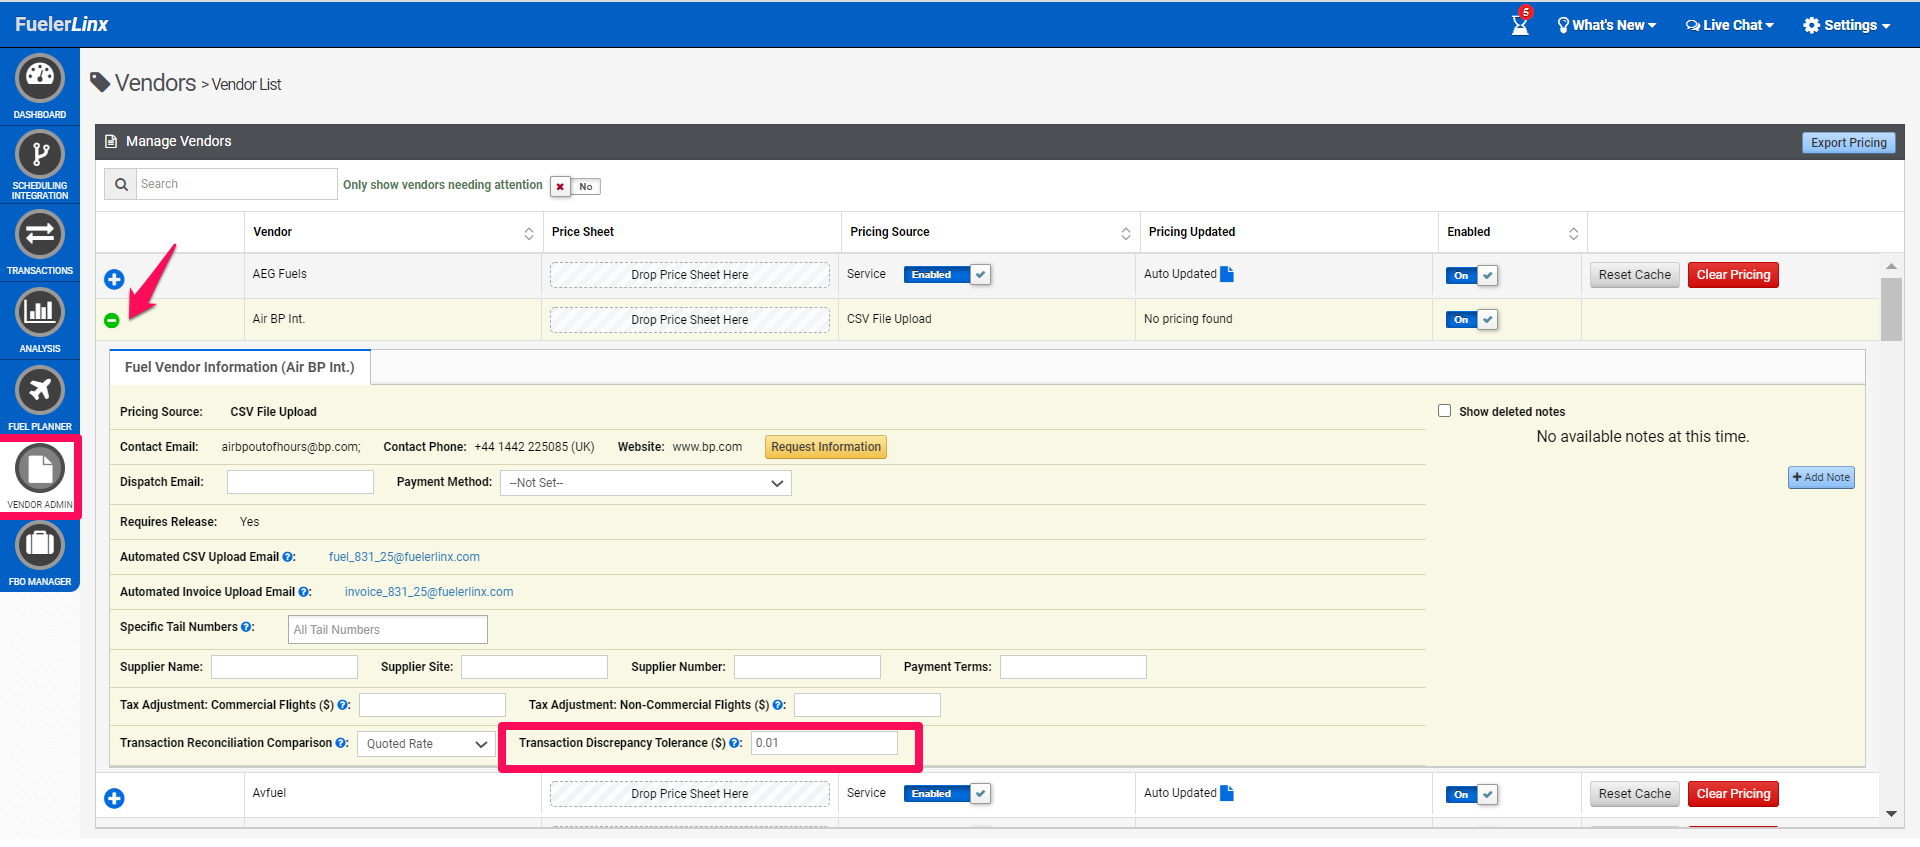This screenshot has height=847, width=1920.
Task: Open the What's New menu
Action: coord(1607,25)
